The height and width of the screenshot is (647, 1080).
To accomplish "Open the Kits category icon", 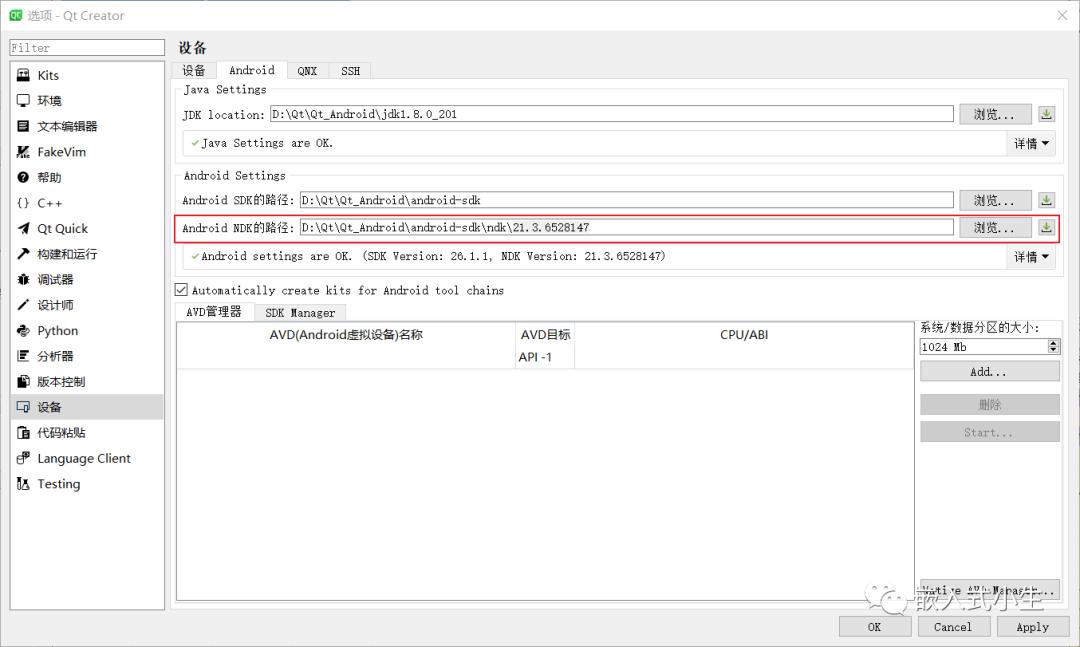I will pos(23,75).
